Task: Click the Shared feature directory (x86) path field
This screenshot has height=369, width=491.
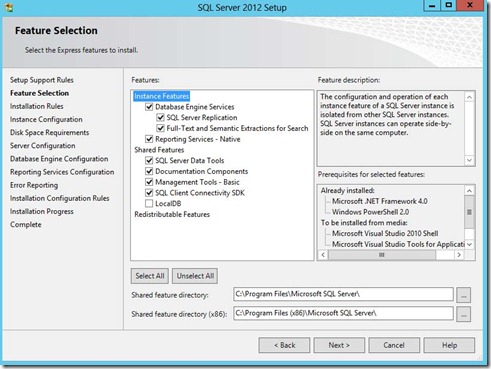Action: pos(343,313)
